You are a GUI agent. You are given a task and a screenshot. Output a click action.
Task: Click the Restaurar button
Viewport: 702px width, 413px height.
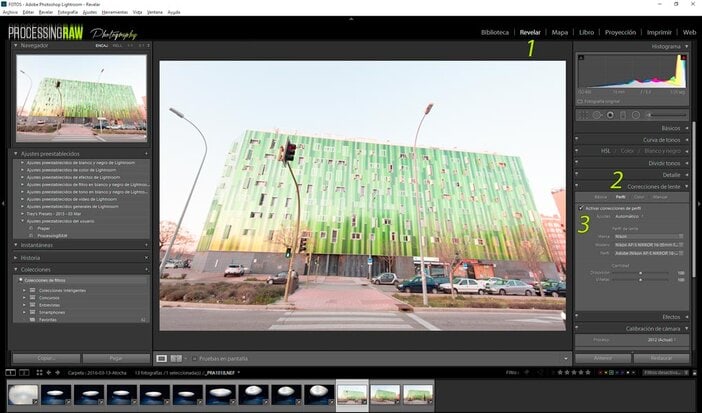pos(660,357)
